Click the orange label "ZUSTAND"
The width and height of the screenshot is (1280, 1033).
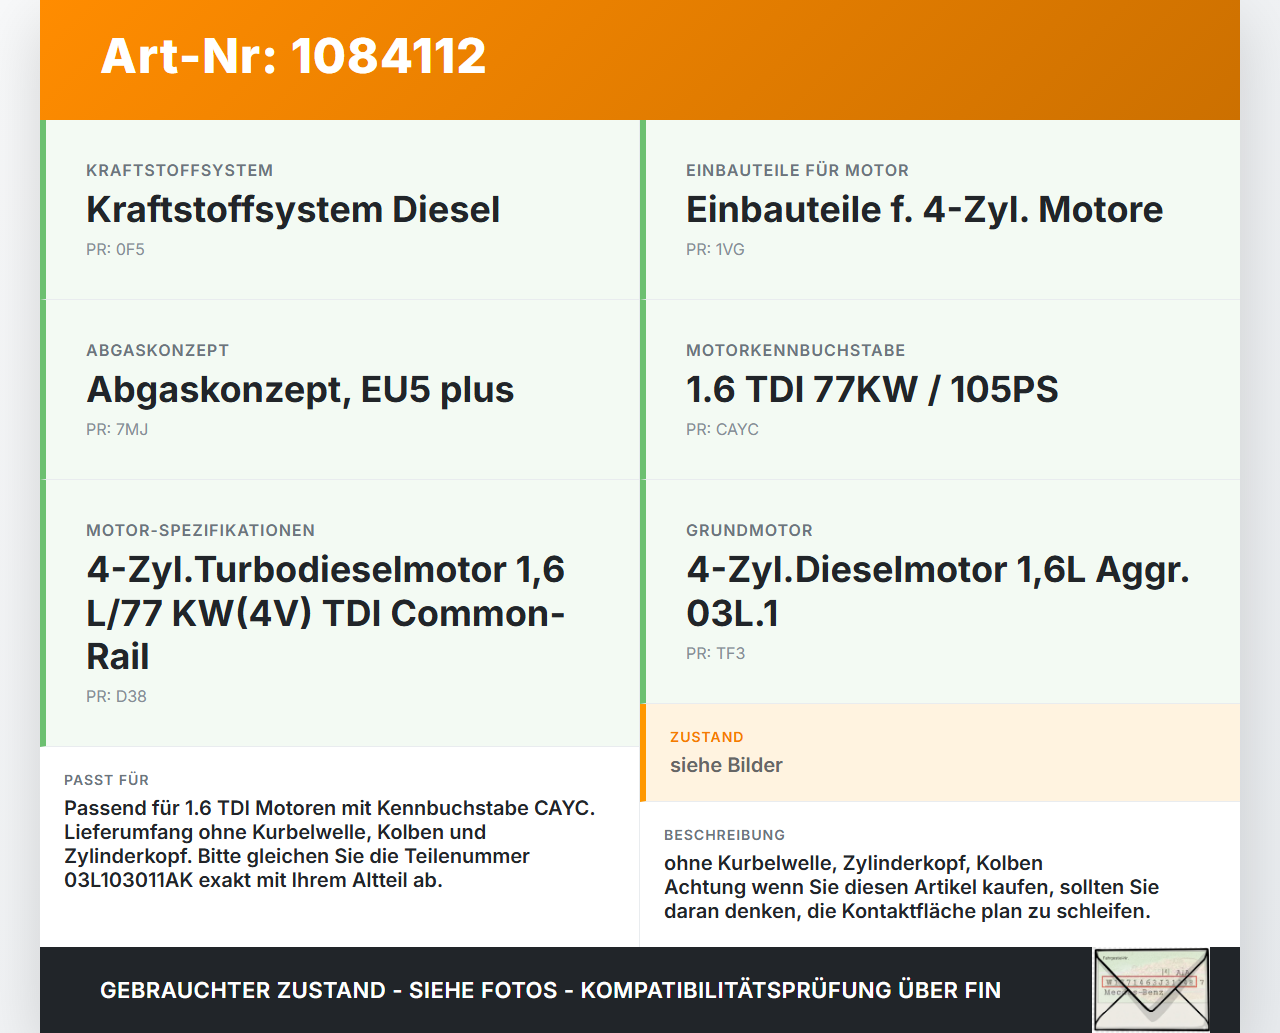[x=707, y=737]
